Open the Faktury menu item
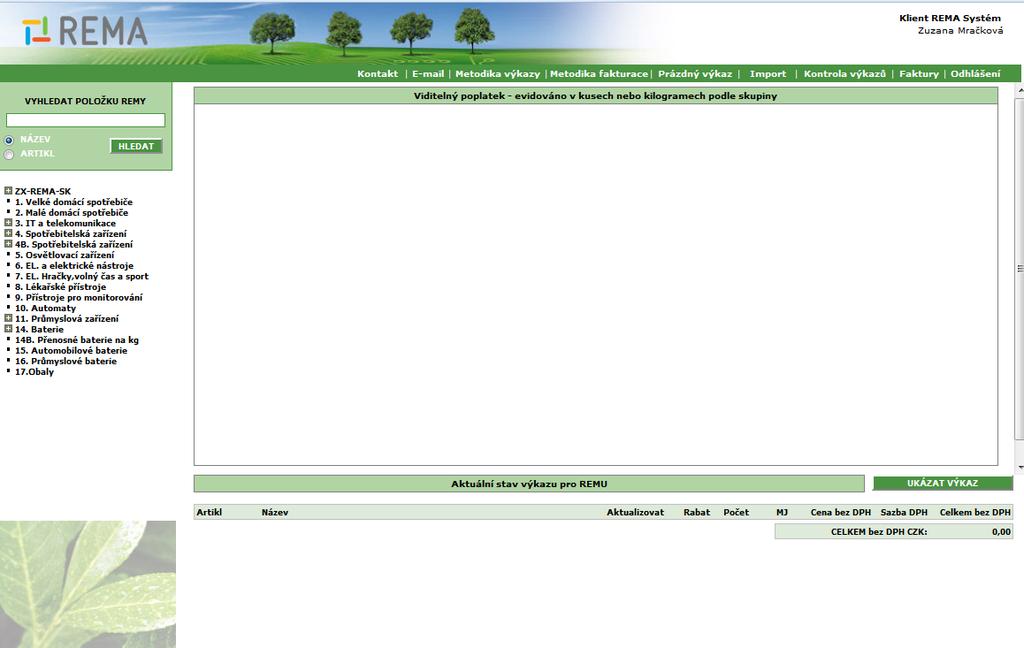The image size is (1024, 648). click(x=919, y=74)
